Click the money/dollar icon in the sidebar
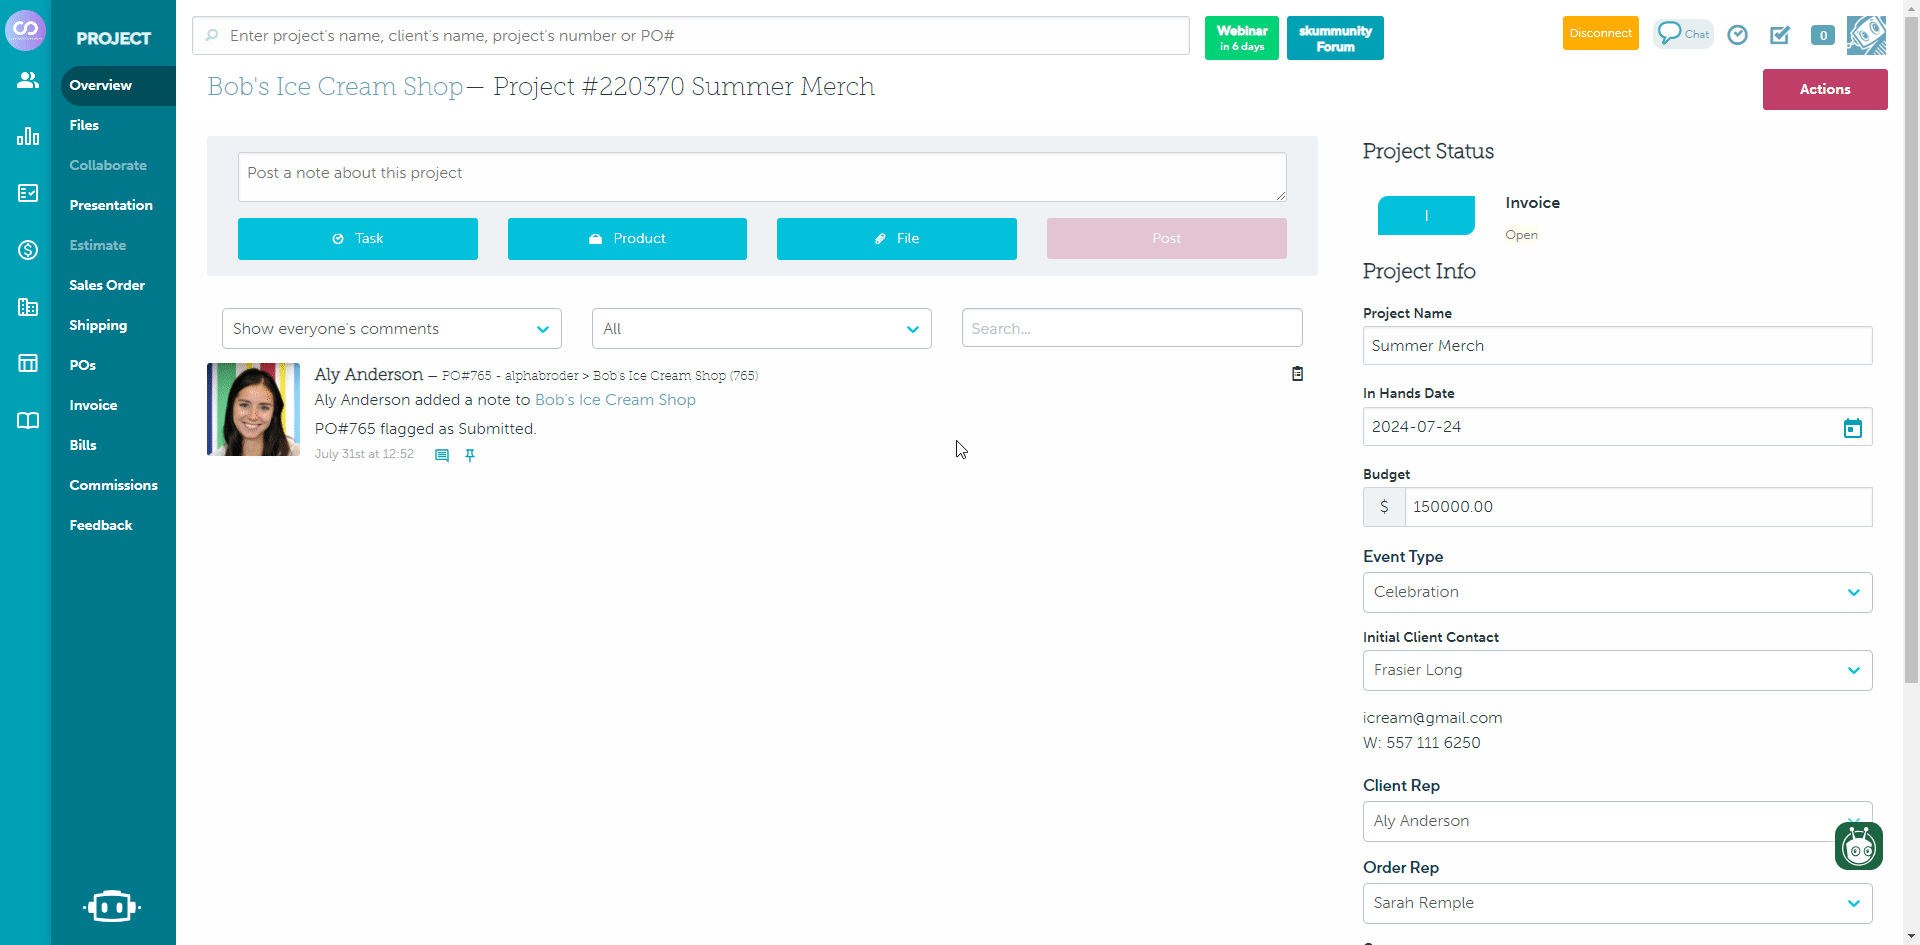The width and height of the screenshot is (1920, 945). point(27,250)
